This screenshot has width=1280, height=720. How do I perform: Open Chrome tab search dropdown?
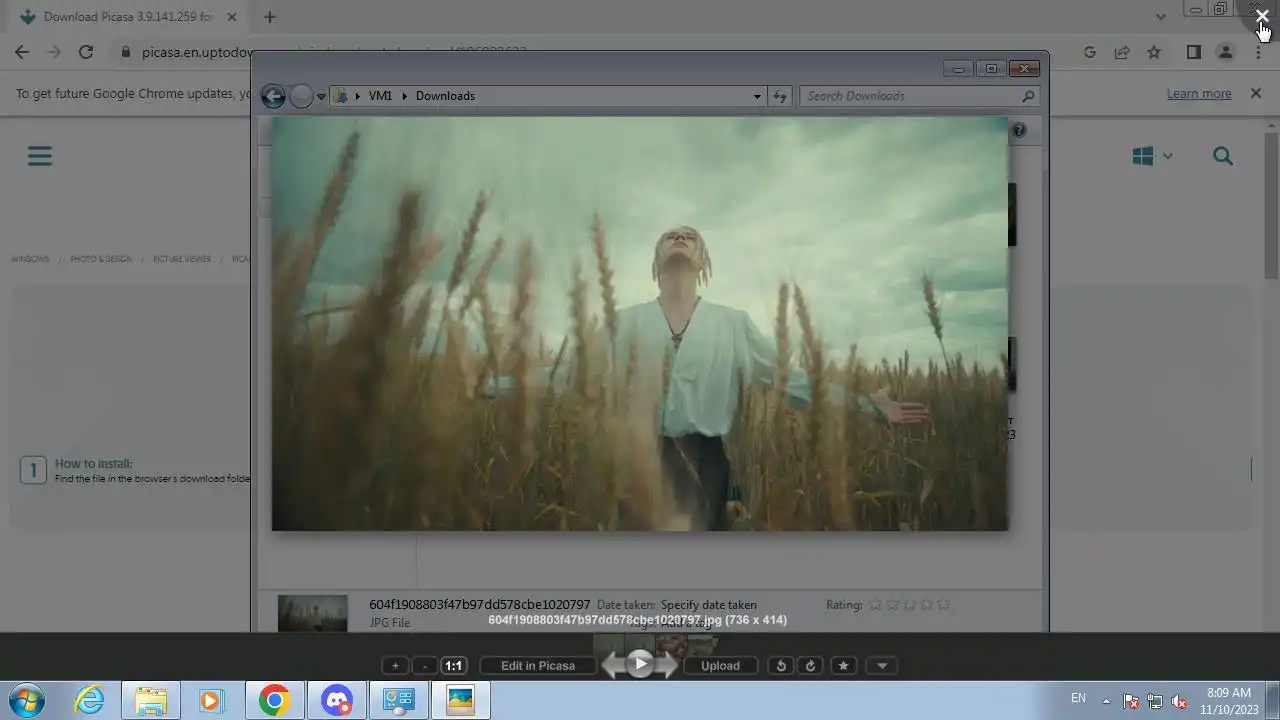point(1160,17)
